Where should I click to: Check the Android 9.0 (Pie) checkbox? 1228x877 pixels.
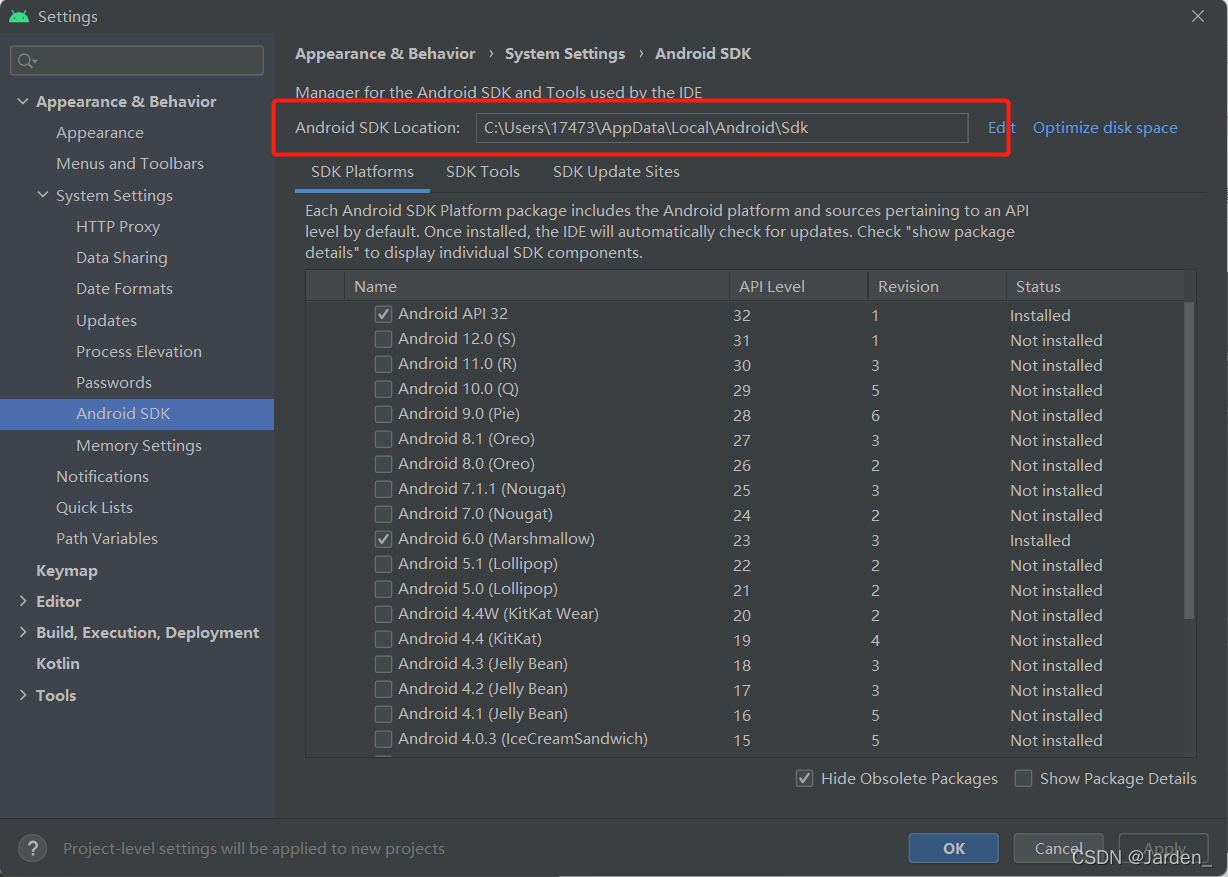click(383, 414)
